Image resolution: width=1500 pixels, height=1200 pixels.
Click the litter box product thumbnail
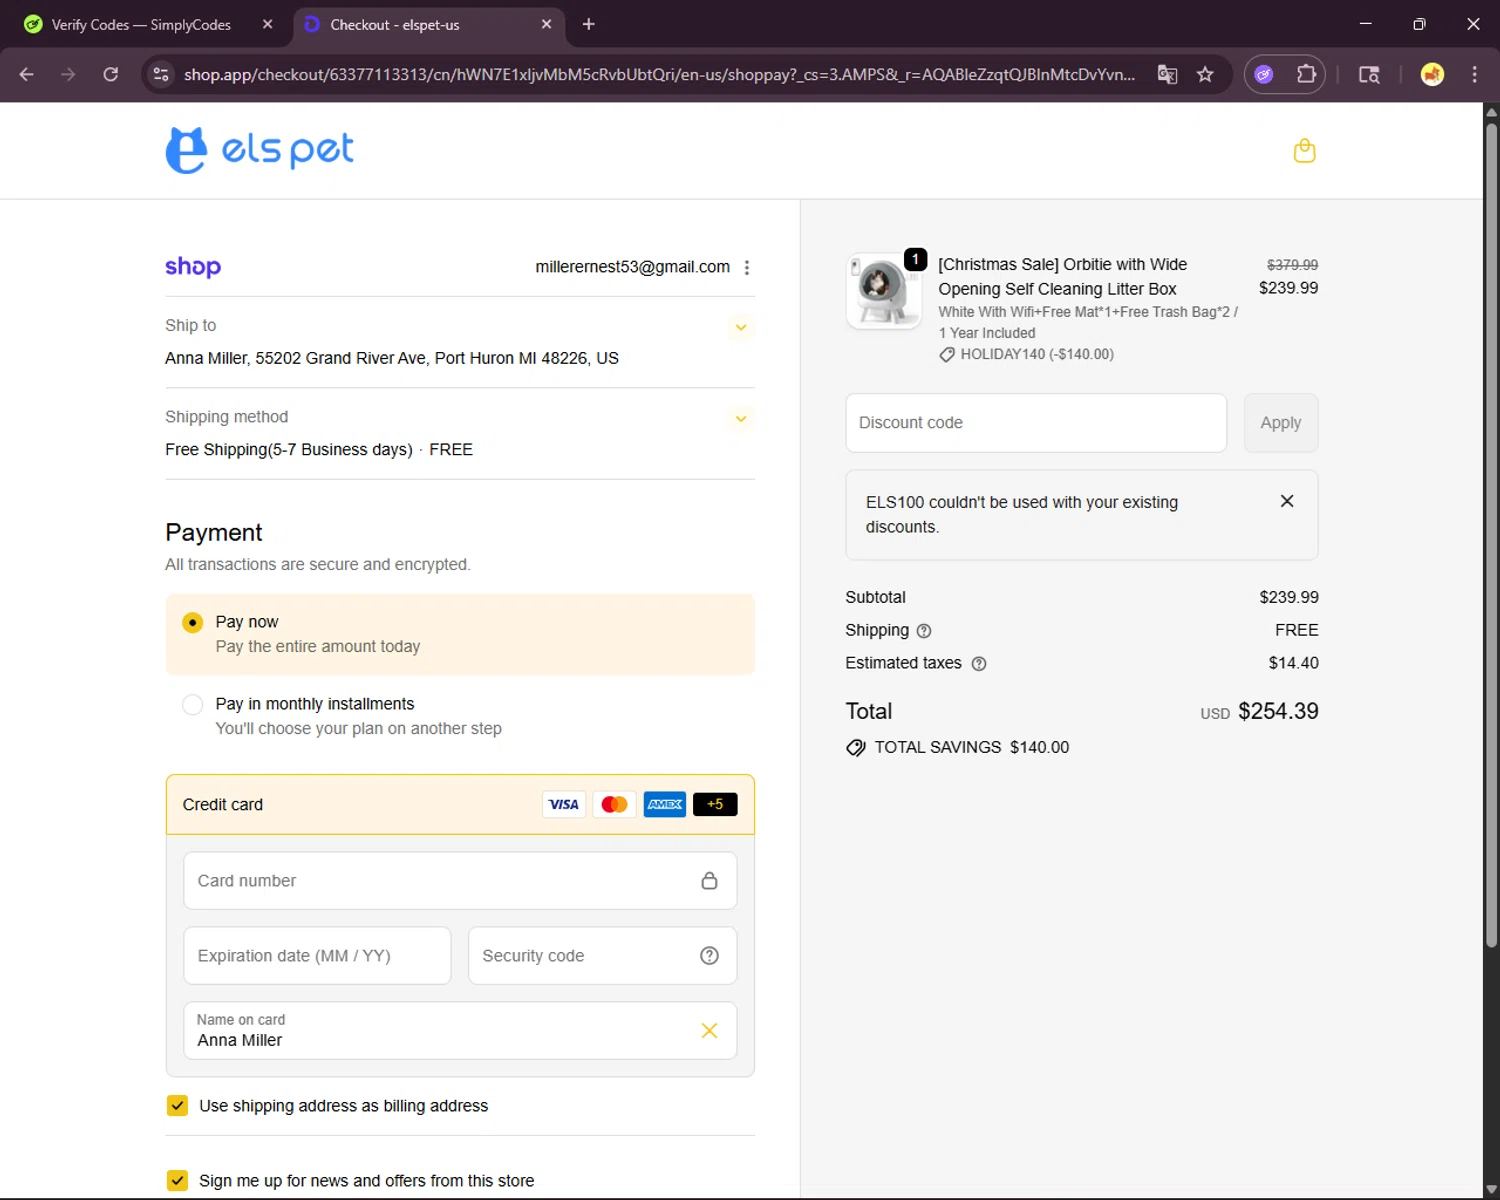(x=884, y=291)
